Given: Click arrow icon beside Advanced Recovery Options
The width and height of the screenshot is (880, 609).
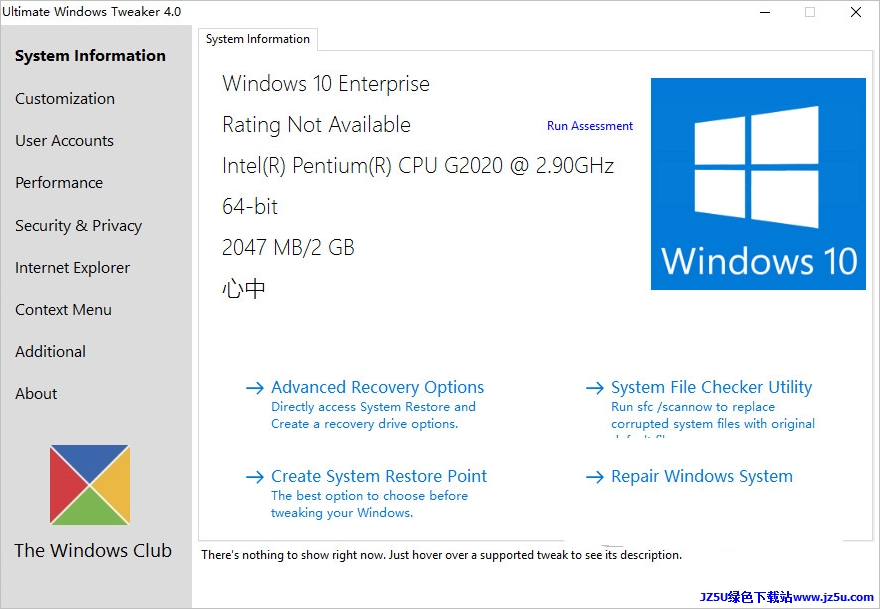Looking at the screenshot, I should click(x=255, y=388).
